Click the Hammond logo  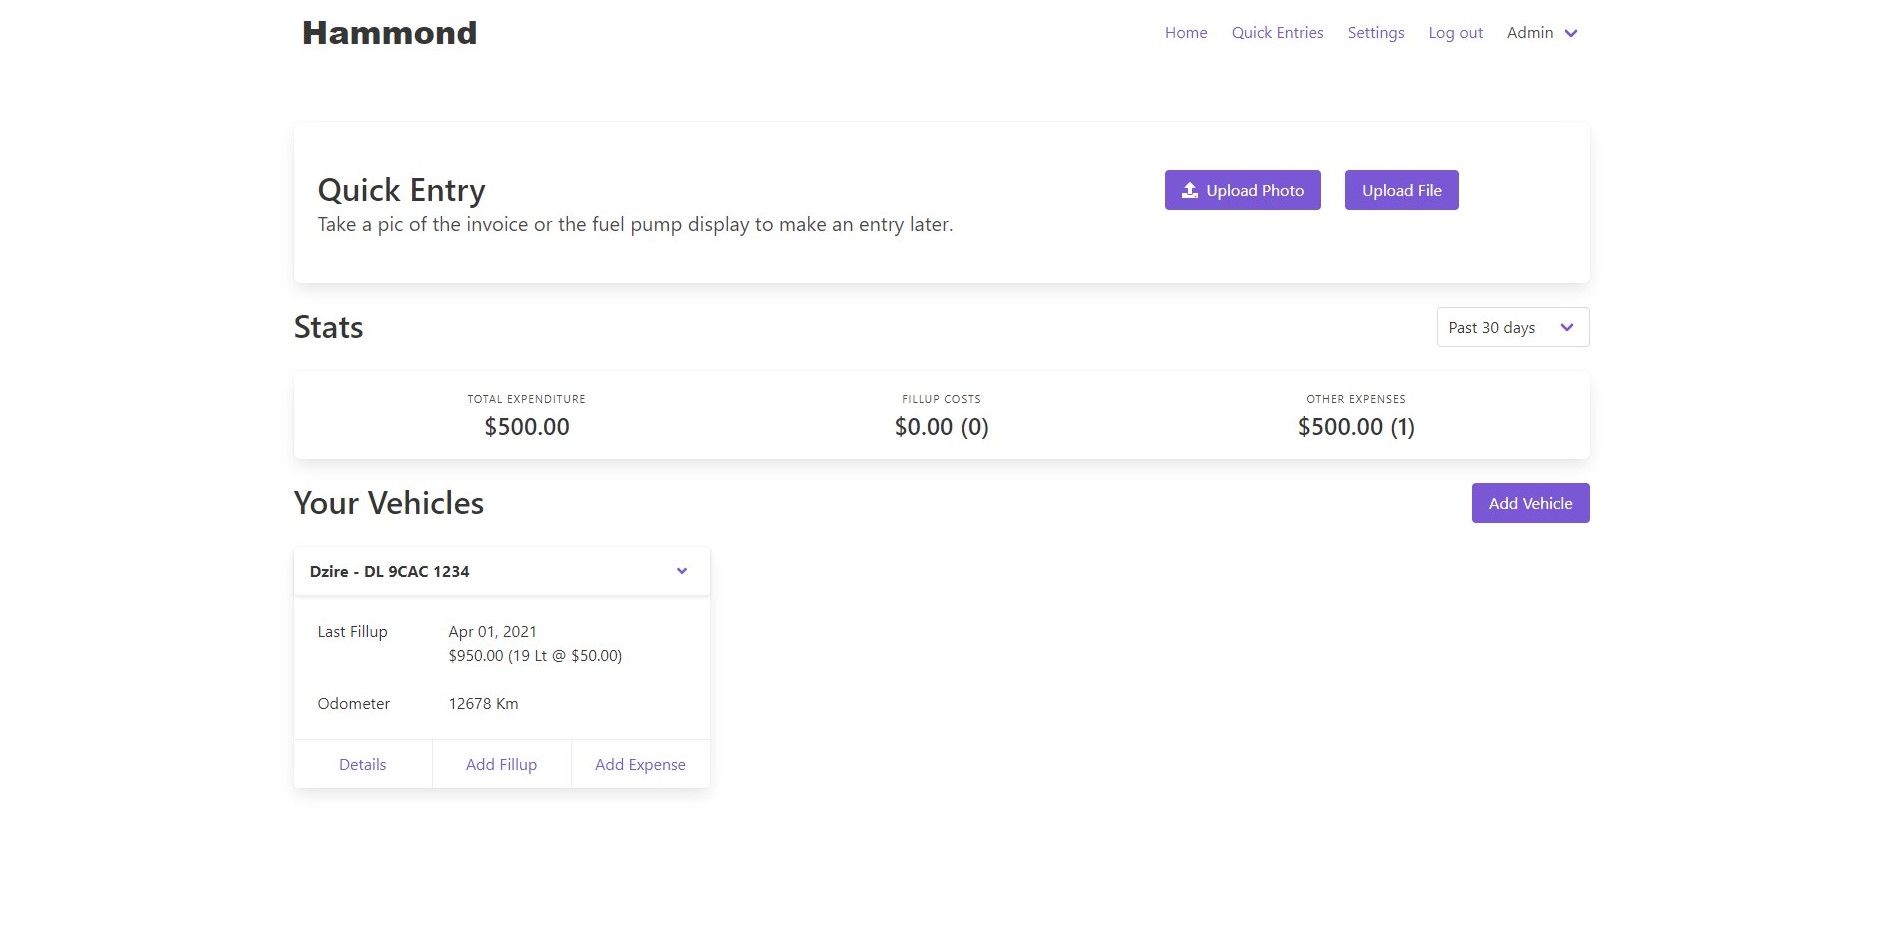click(388, 31)
